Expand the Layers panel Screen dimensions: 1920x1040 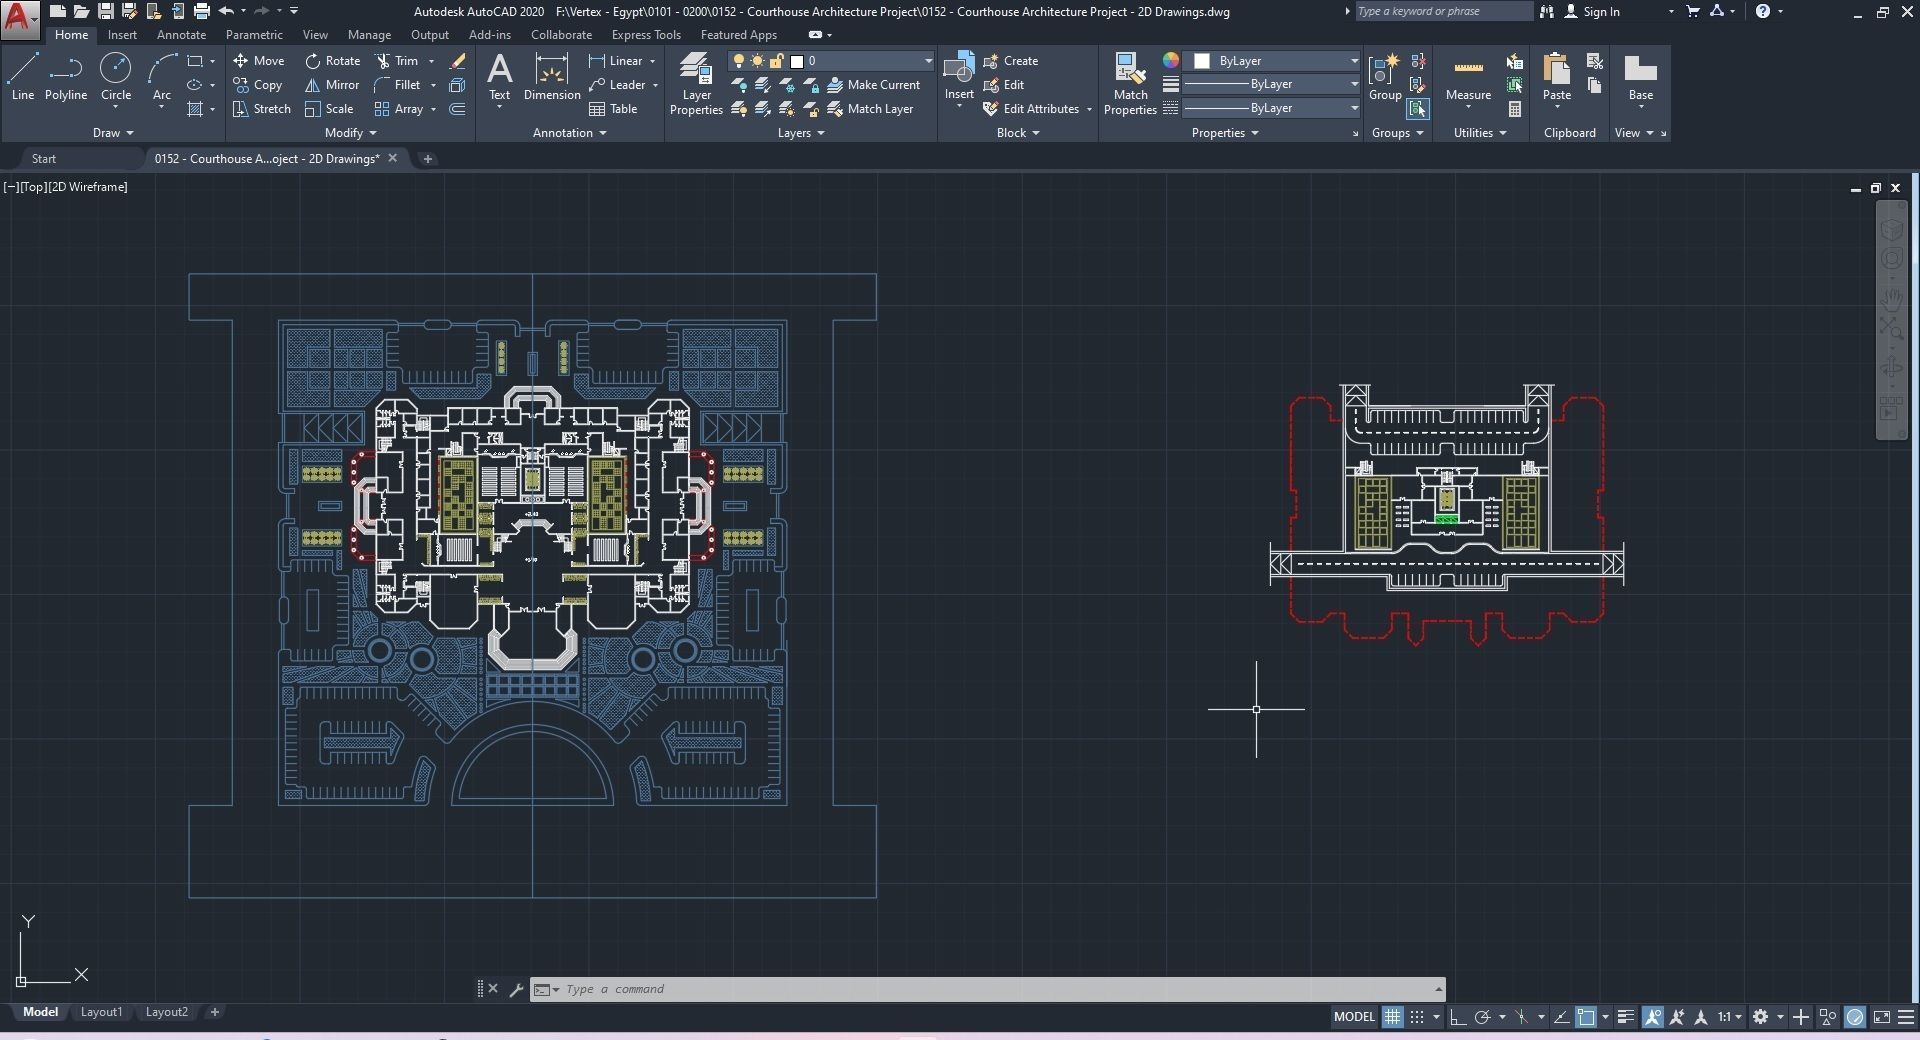[801, 133]
